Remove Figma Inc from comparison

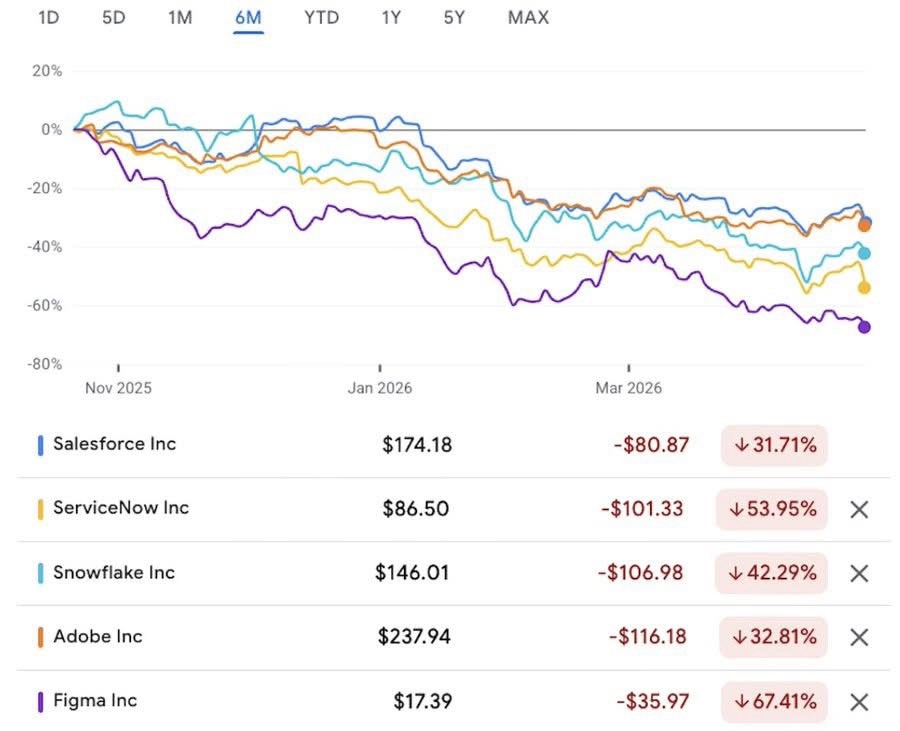coord(858,702)
